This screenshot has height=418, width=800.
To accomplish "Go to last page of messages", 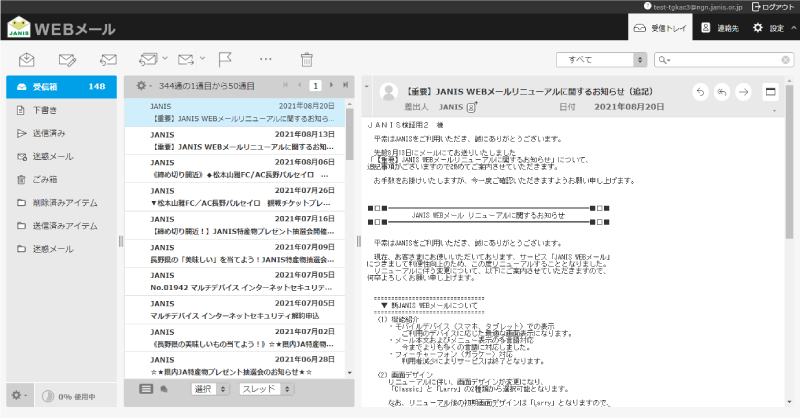I will click(345, 85).
